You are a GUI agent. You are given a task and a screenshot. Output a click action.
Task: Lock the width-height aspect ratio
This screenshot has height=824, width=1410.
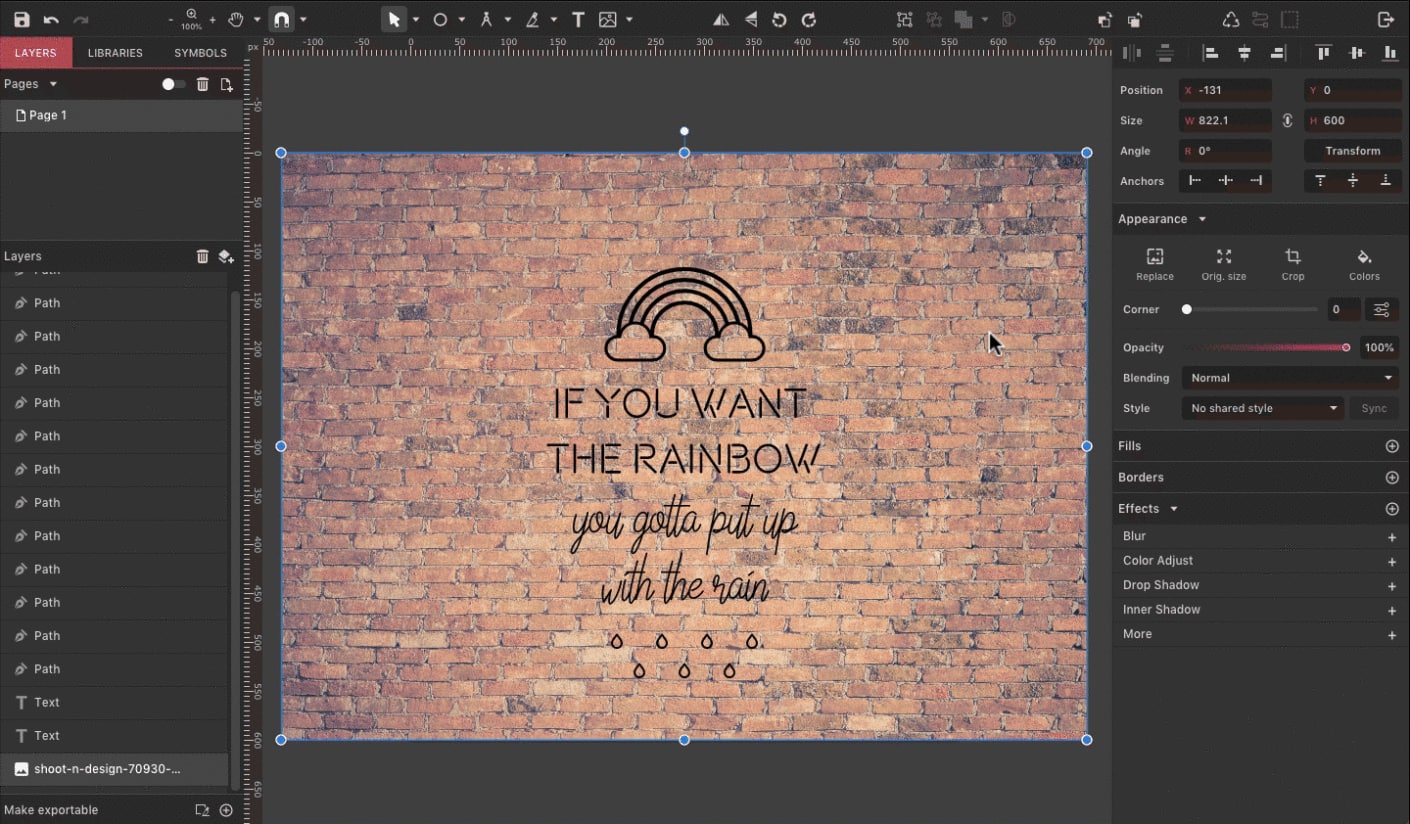1288,120
